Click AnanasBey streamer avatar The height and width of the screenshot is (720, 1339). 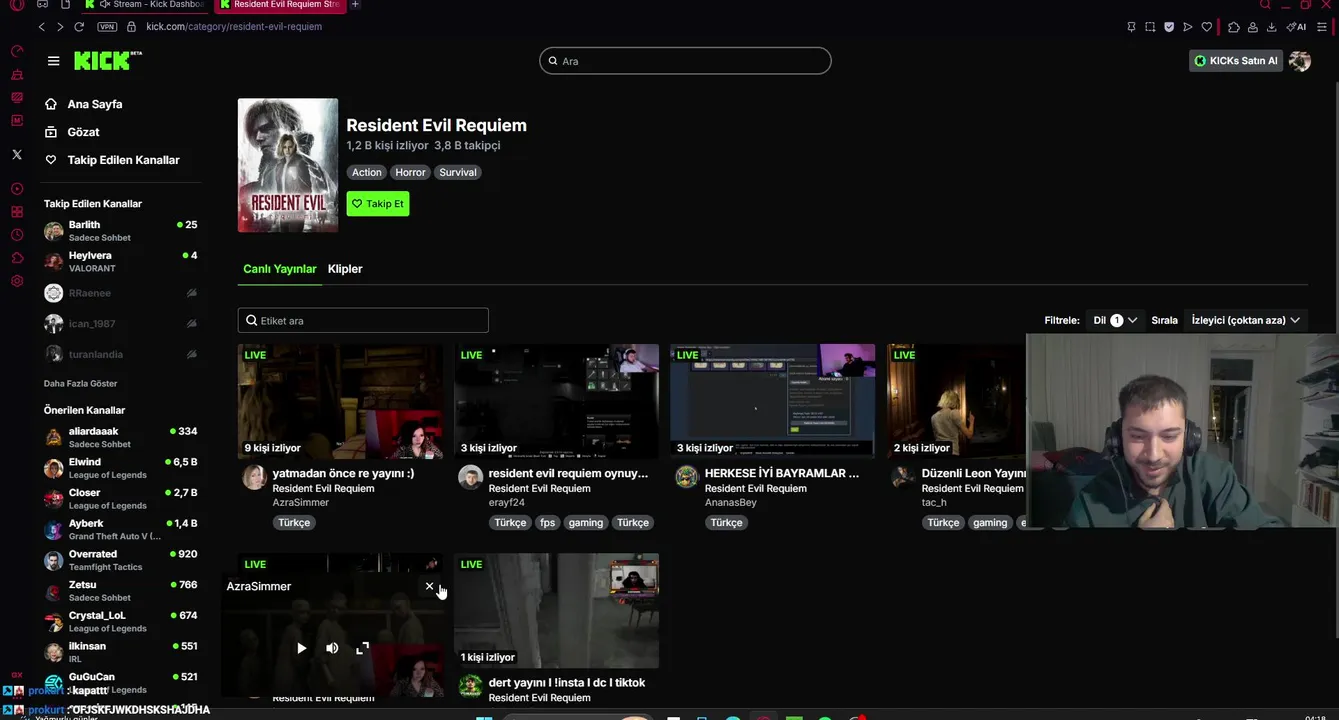[686, 477]
